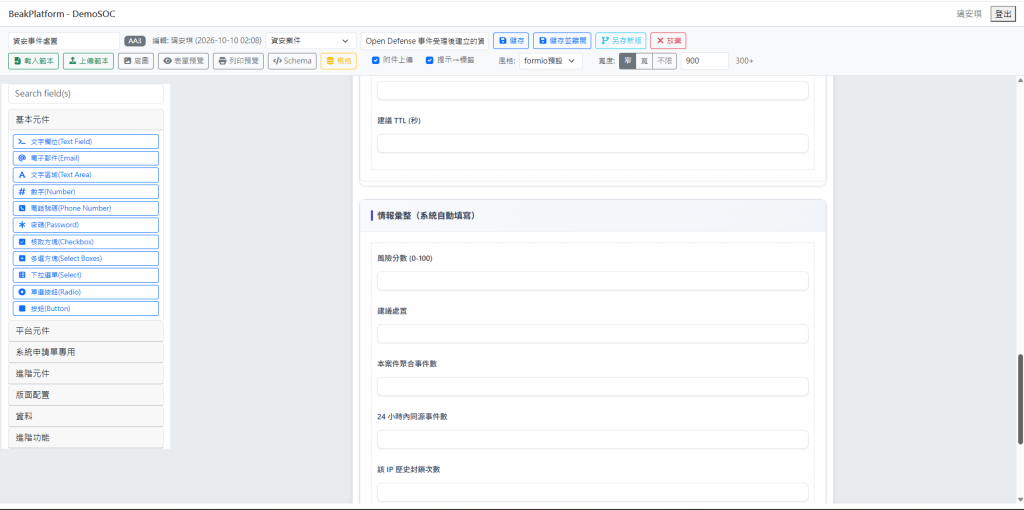Open 表單預覽 (form preview)
The image size is (1024, 510).
(184, 61)
